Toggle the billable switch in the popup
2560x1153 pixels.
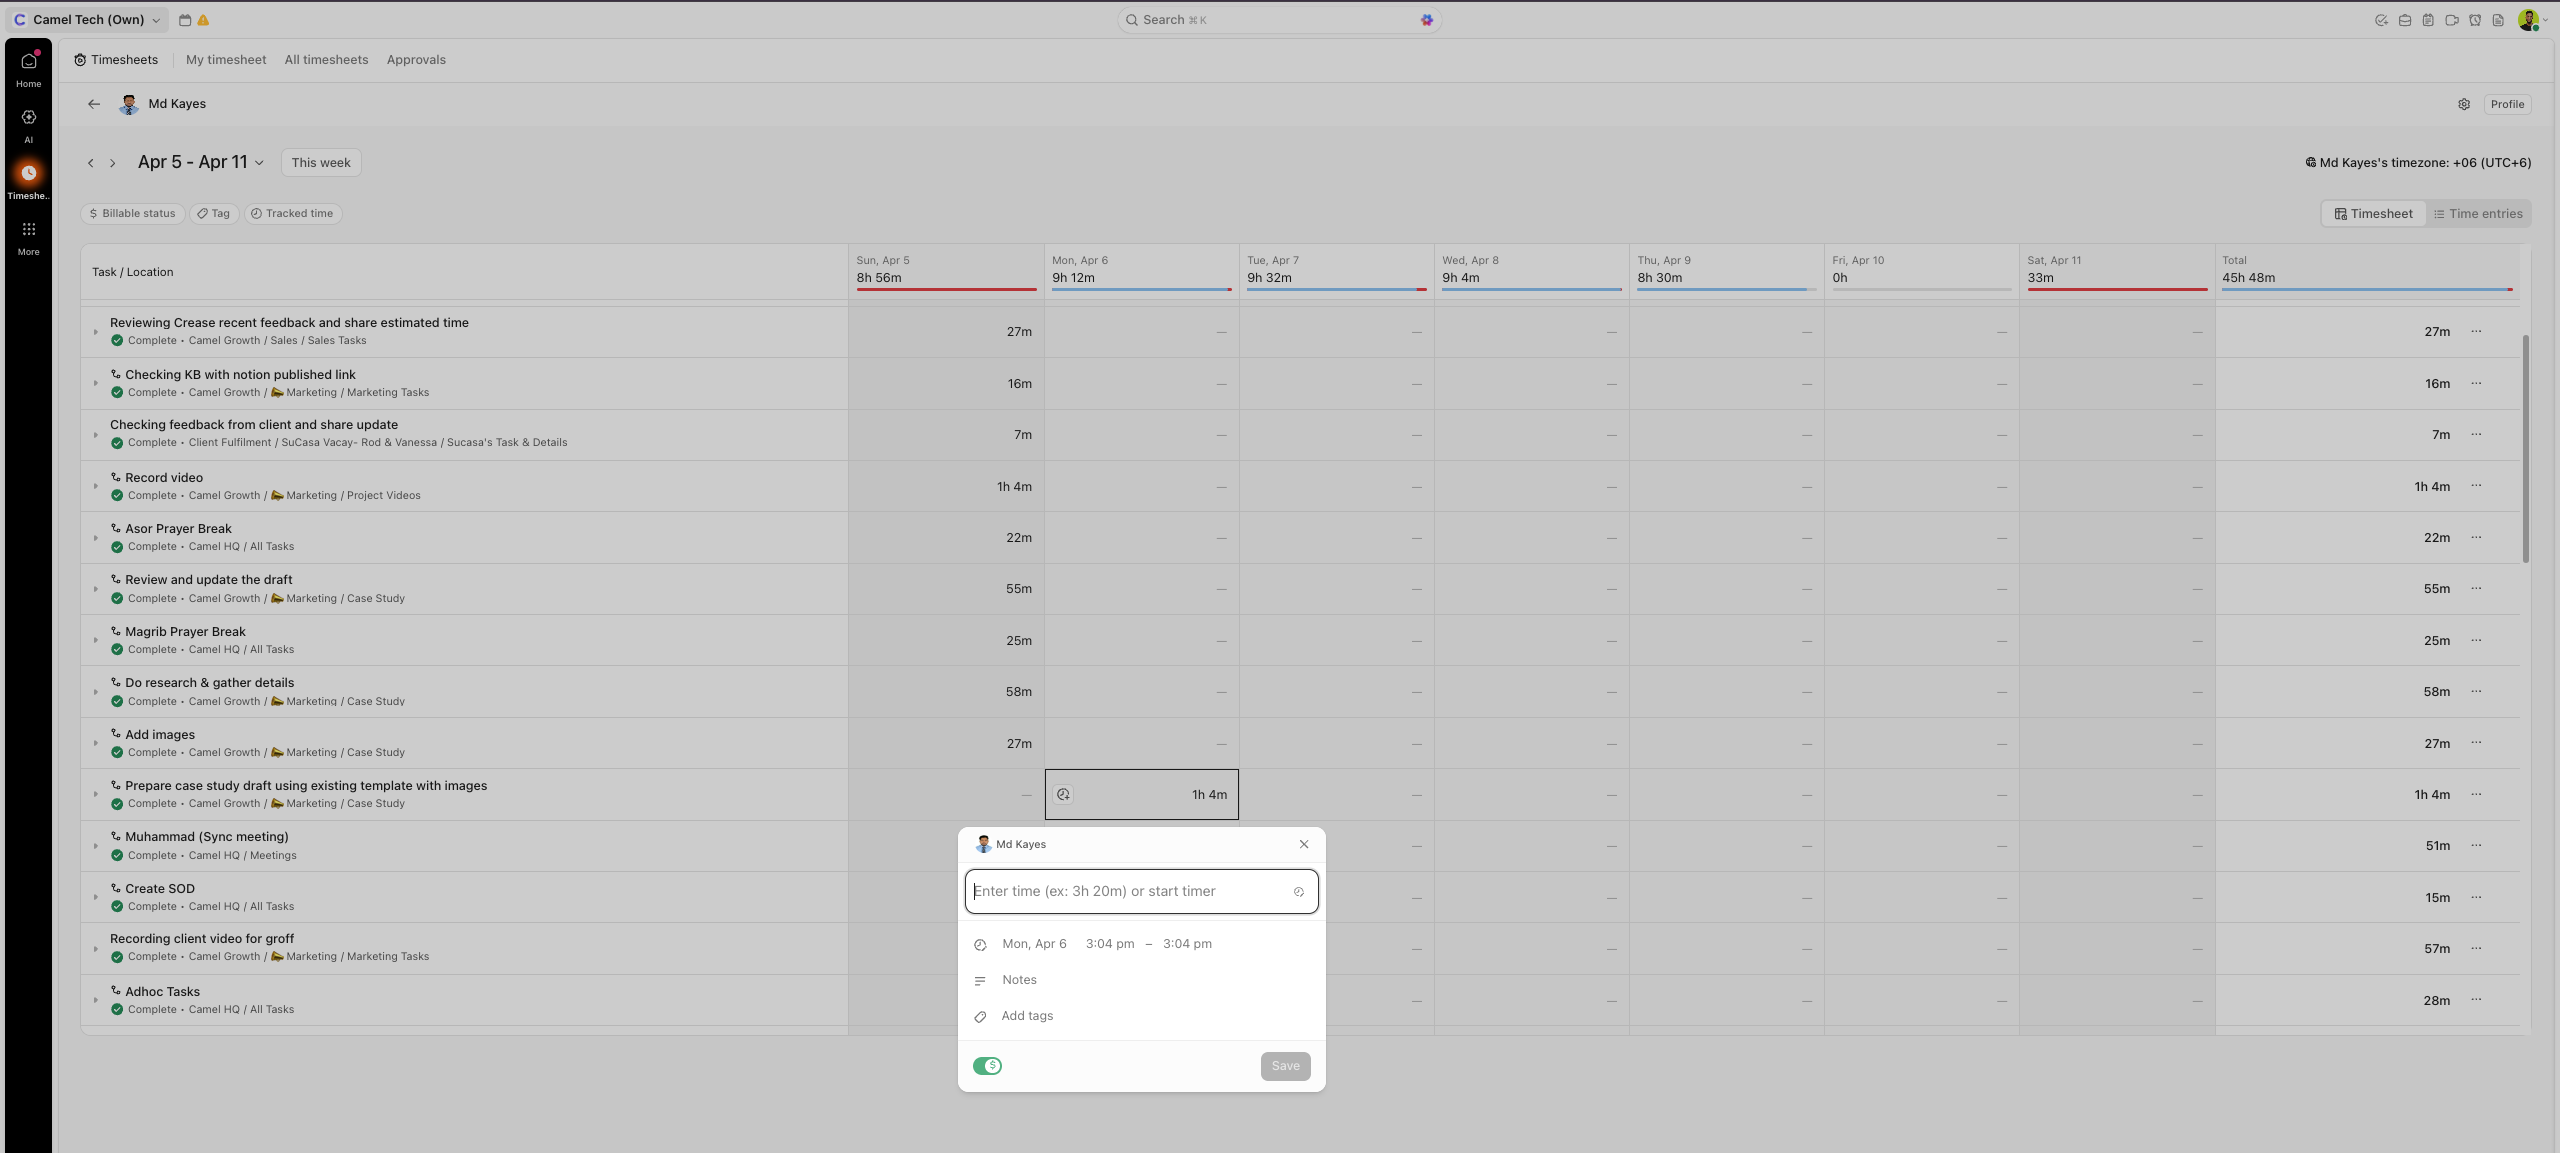point(987,1066)
